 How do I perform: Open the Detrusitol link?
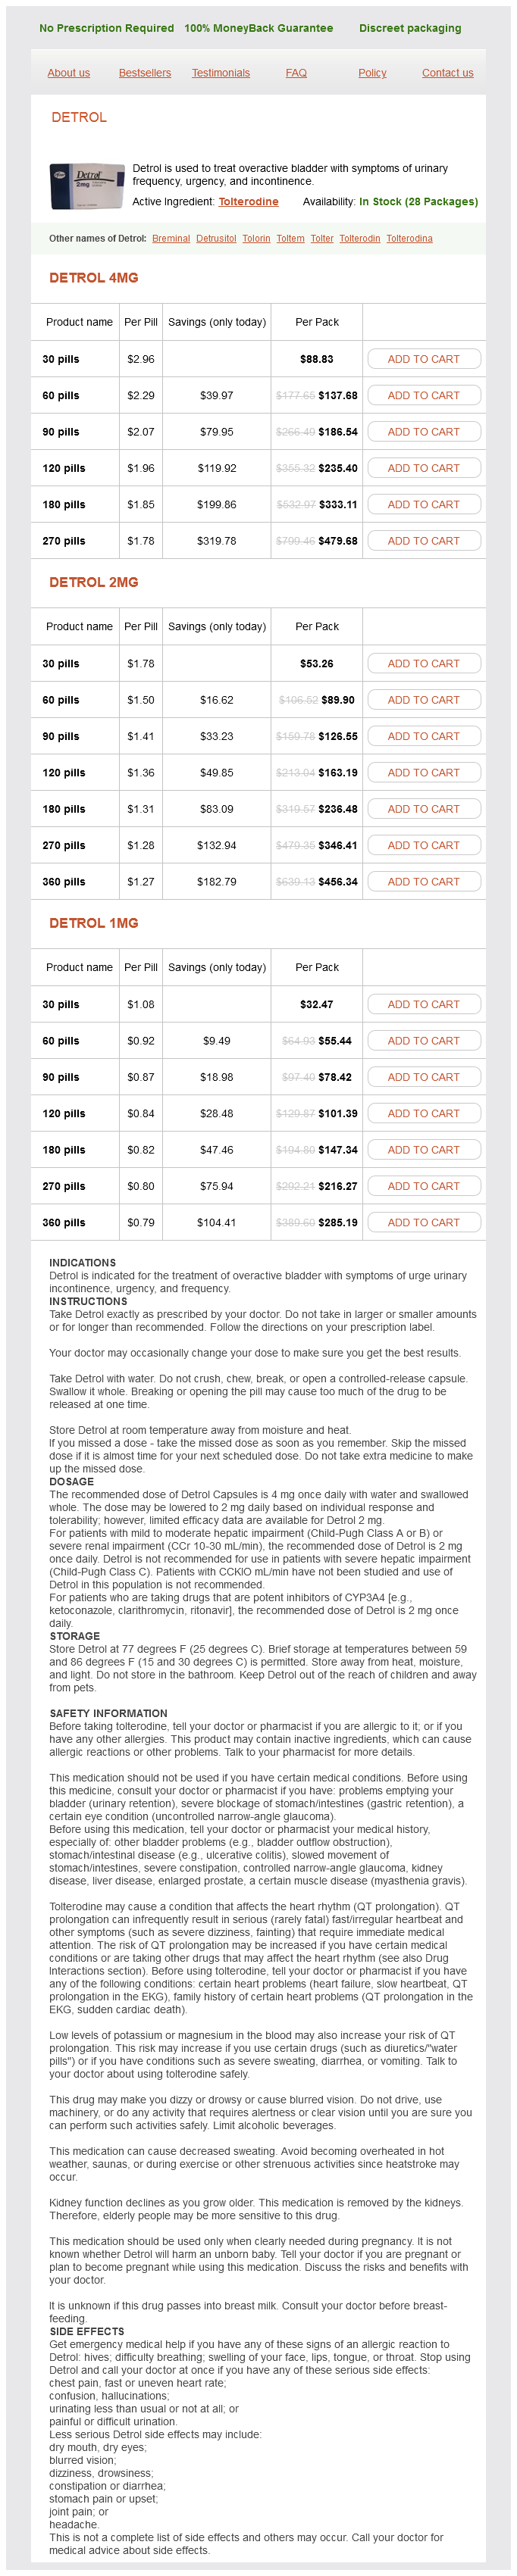click(x=216, y=239)
